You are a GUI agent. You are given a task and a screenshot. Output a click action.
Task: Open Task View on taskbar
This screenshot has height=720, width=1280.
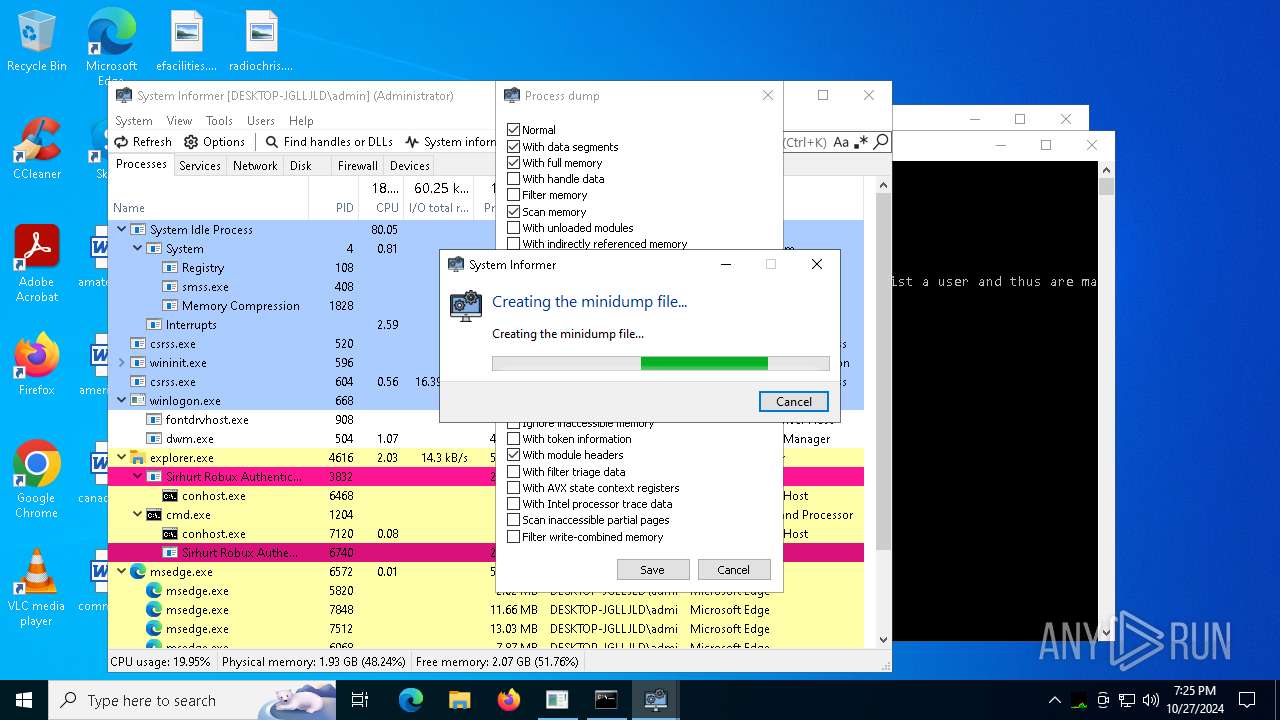(x=360, y=700)
